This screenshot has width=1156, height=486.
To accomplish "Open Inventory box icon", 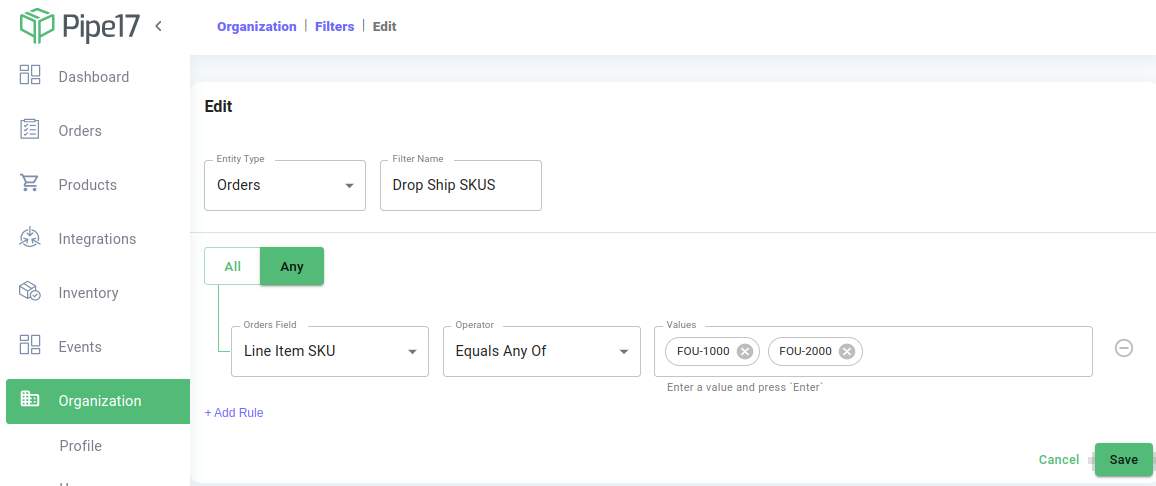I will point(29,291).
